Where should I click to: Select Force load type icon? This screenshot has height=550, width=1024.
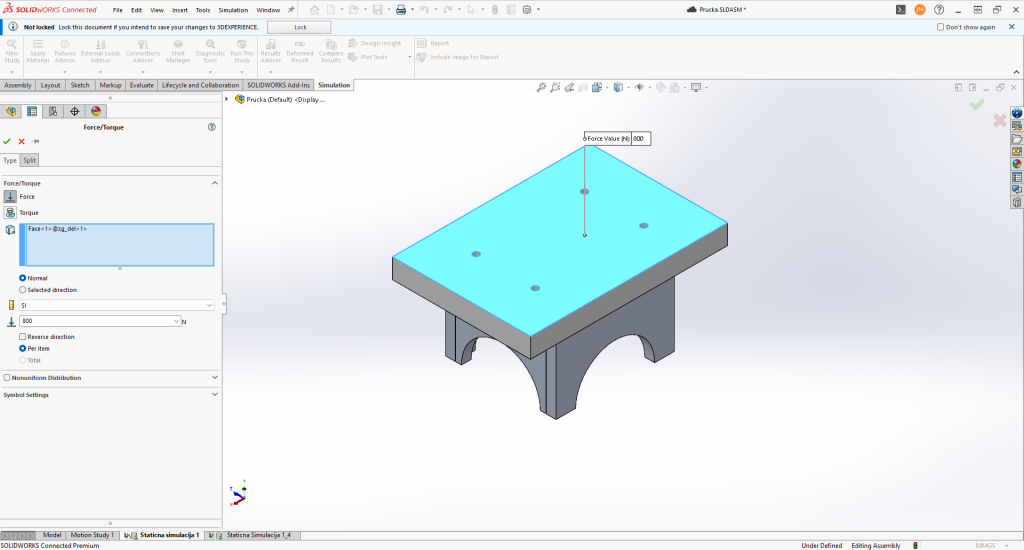(10, 197)
